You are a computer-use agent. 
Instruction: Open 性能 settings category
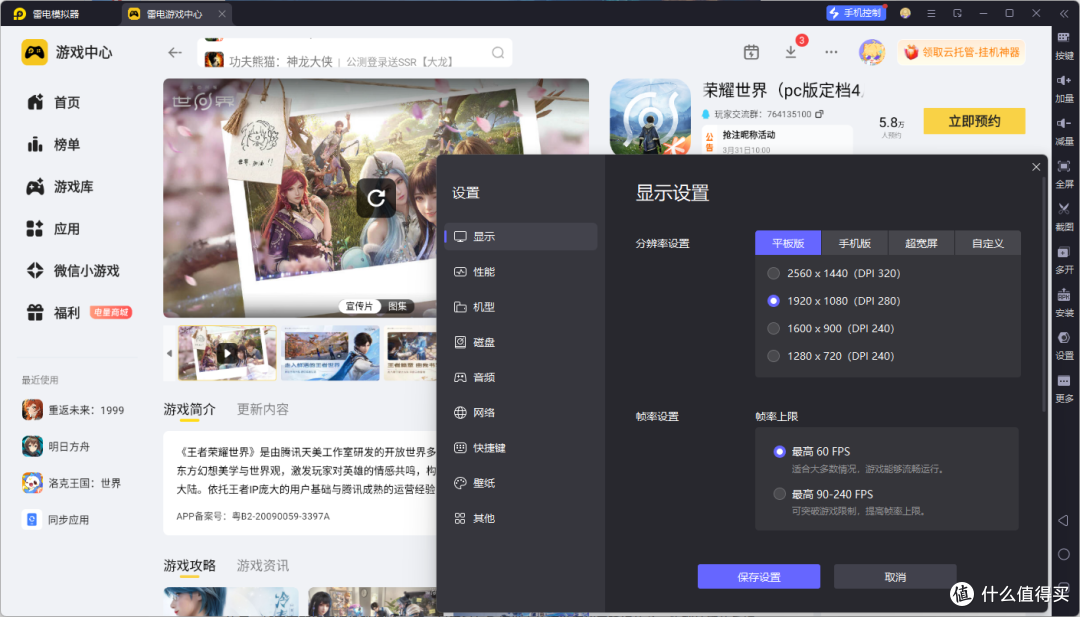521,272
